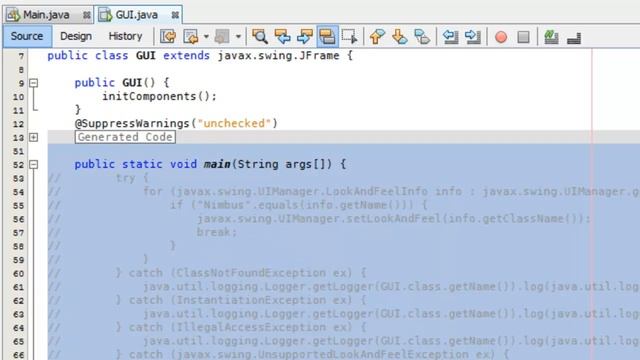640x360 pixels.
Task: Open the History view
Action: (125, 36)
